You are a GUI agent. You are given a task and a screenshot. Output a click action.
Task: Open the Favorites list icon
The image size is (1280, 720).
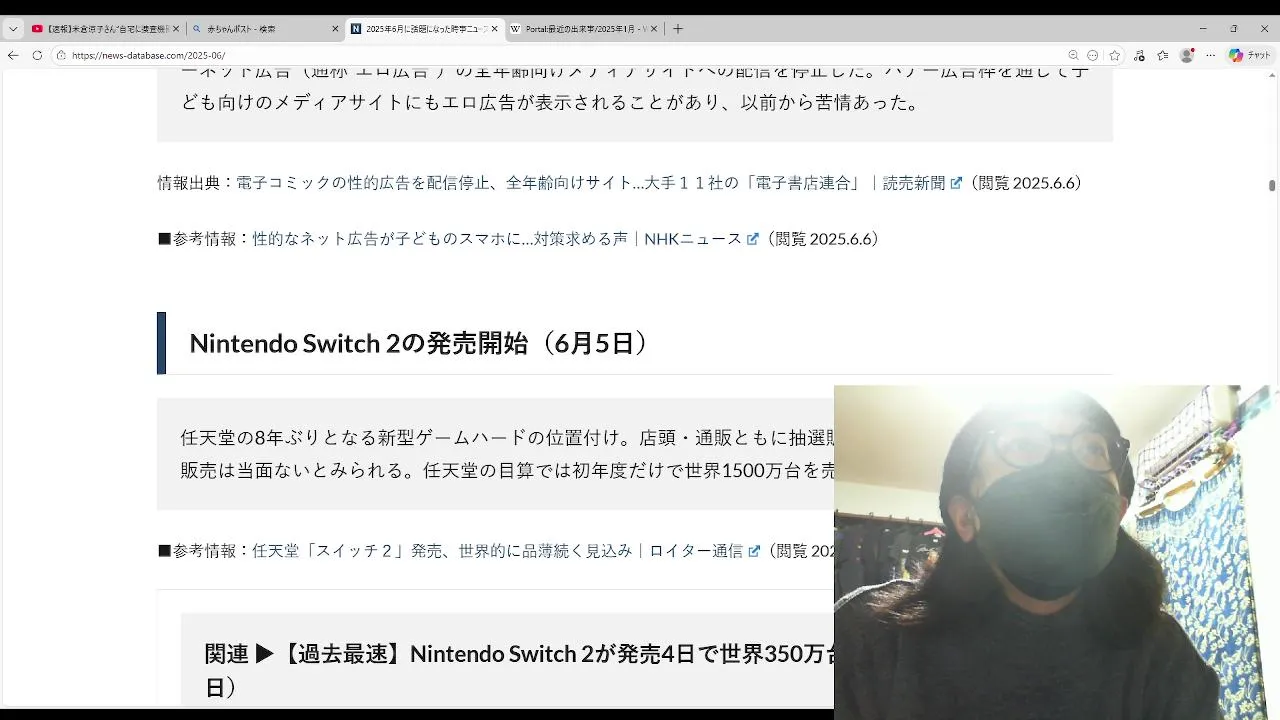coord(1162,55)
